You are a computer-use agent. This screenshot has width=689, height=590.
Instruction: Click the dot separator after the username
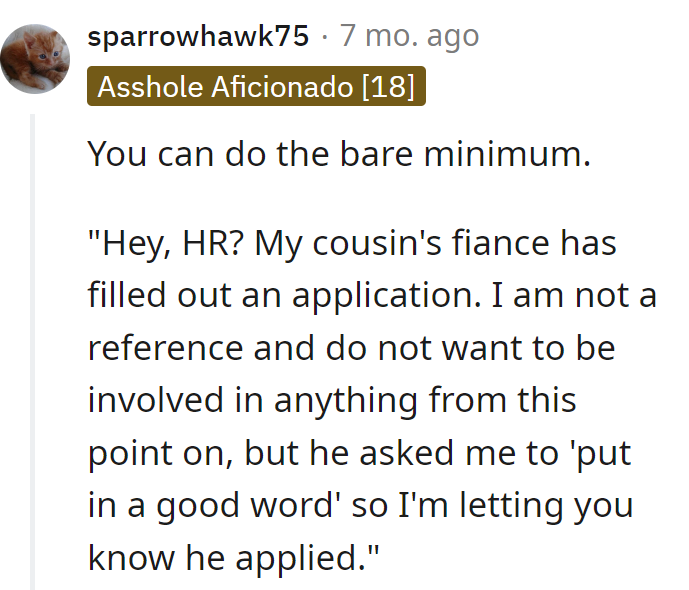coord(326,37)
